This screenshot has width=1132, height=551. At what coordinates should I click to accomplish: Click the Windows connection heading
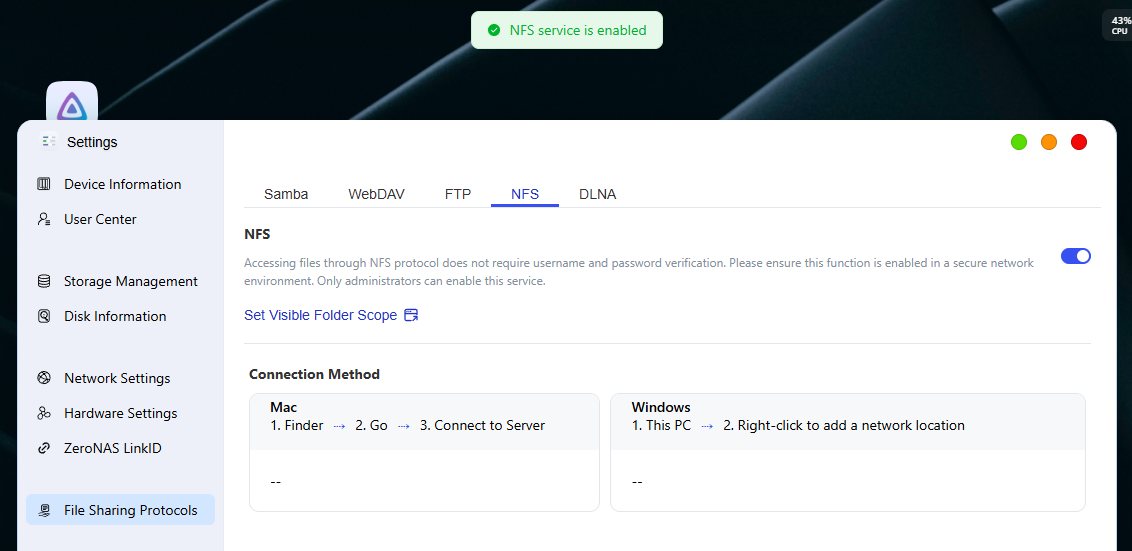pos(661,407)
